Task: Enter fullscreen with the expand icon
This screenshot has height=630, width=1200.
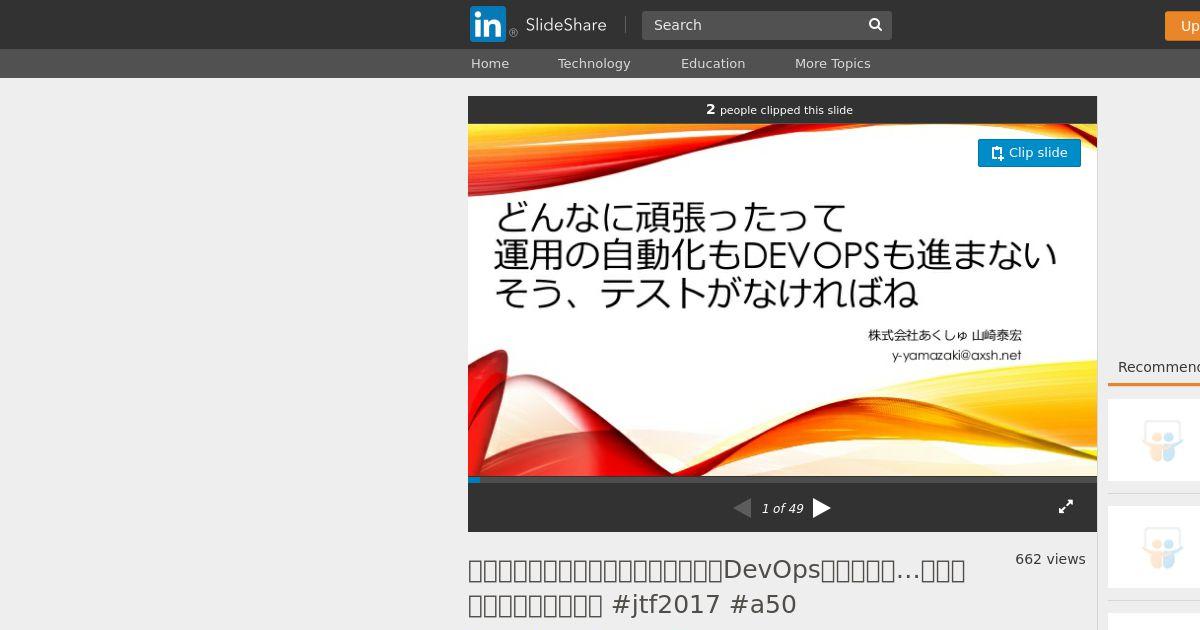Action: pos(1066,507)
